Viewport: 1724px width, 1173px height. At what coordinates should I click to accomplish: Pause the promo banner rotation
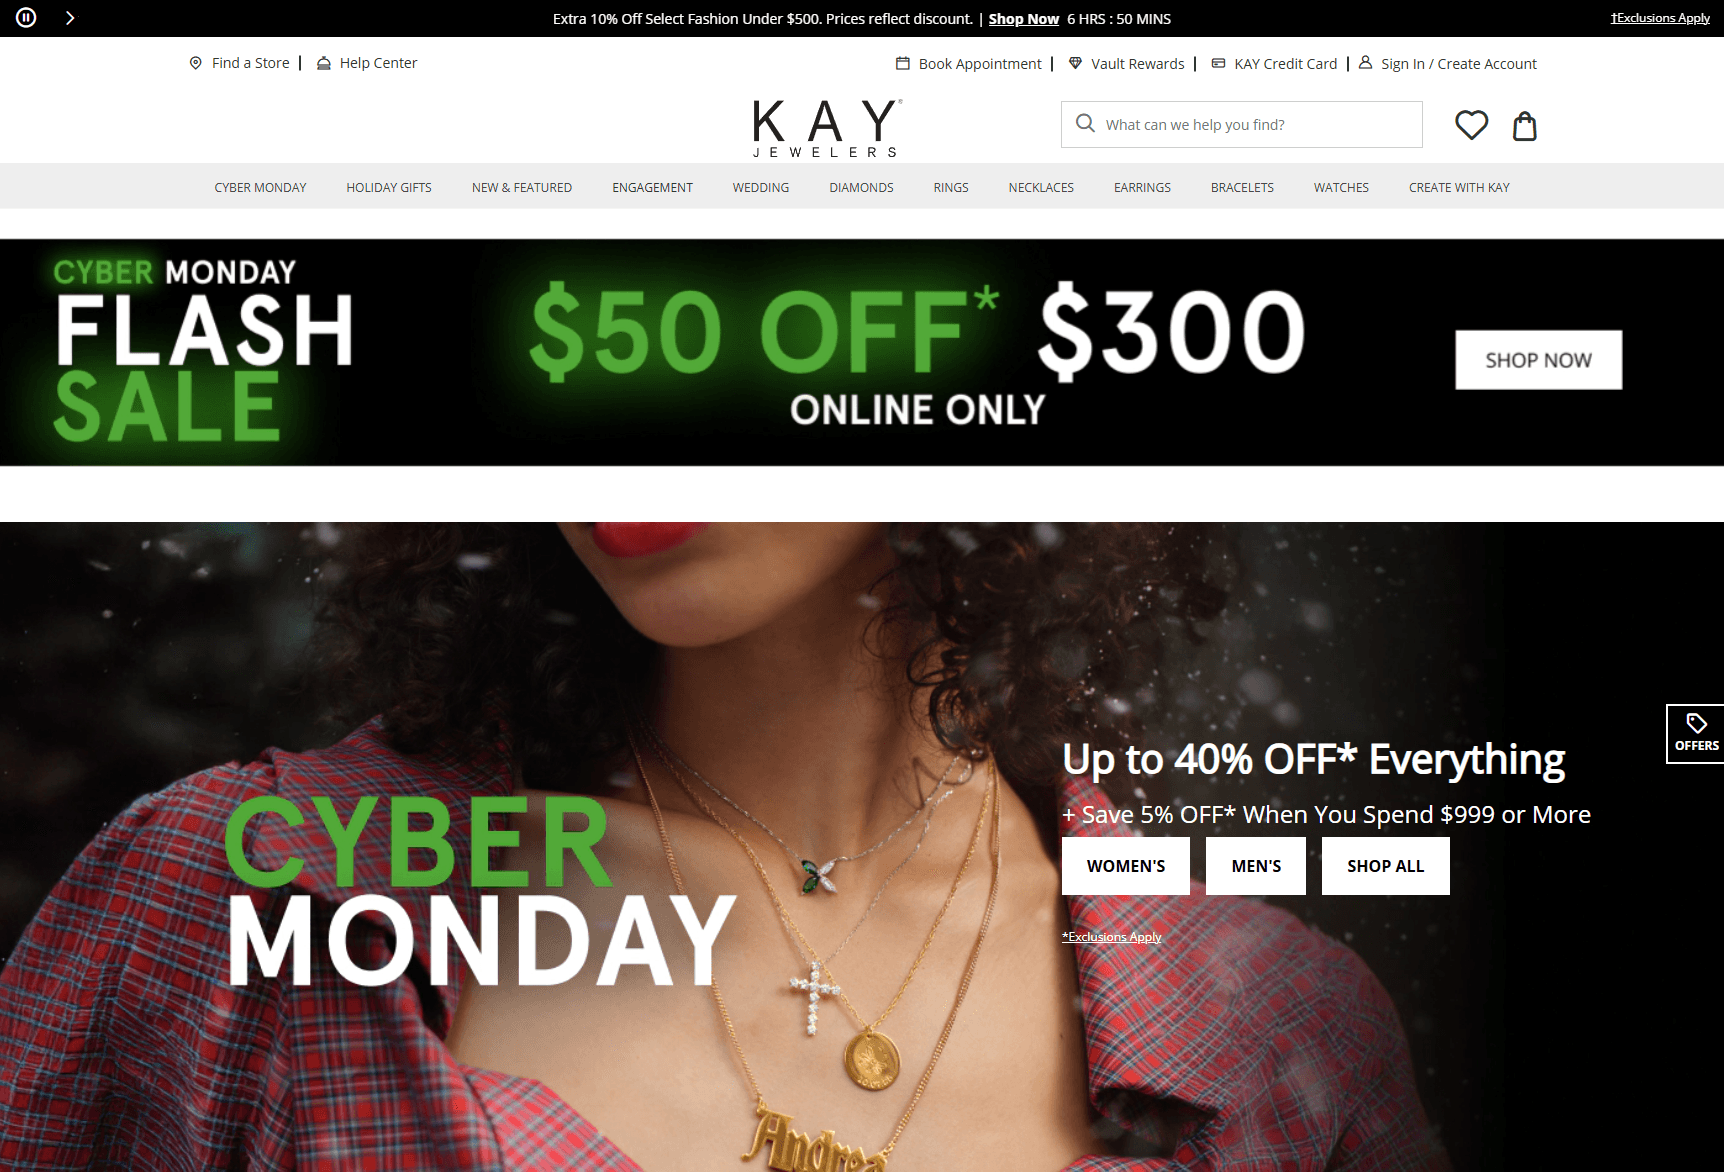(x=26, y=18)
